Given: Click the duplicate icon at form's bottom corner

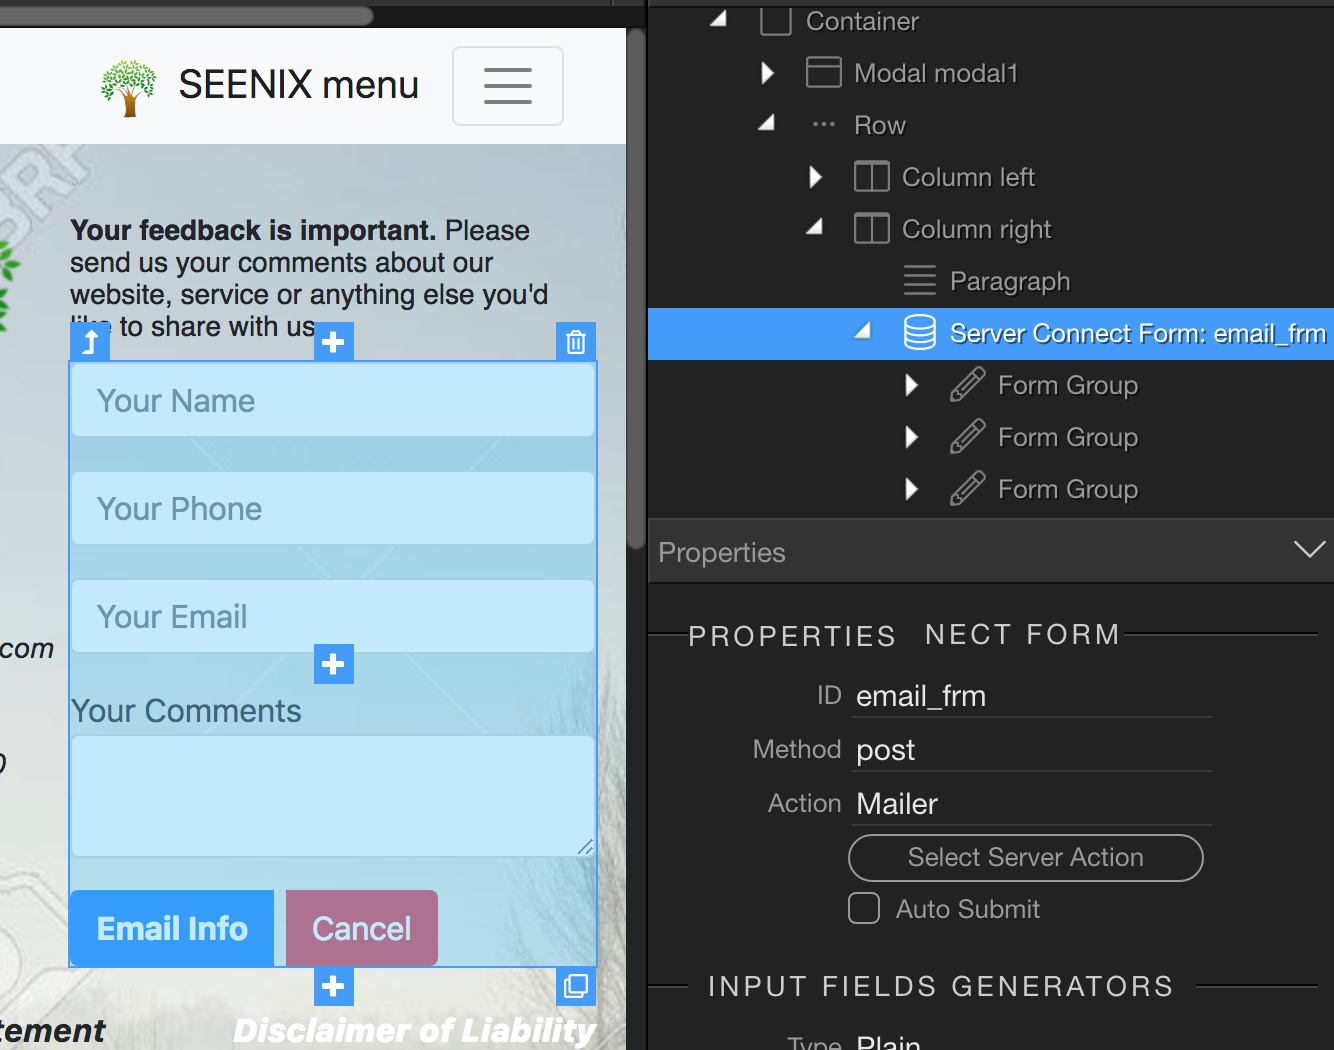Looking at the screenshot, I should click(x=576, y=986).
